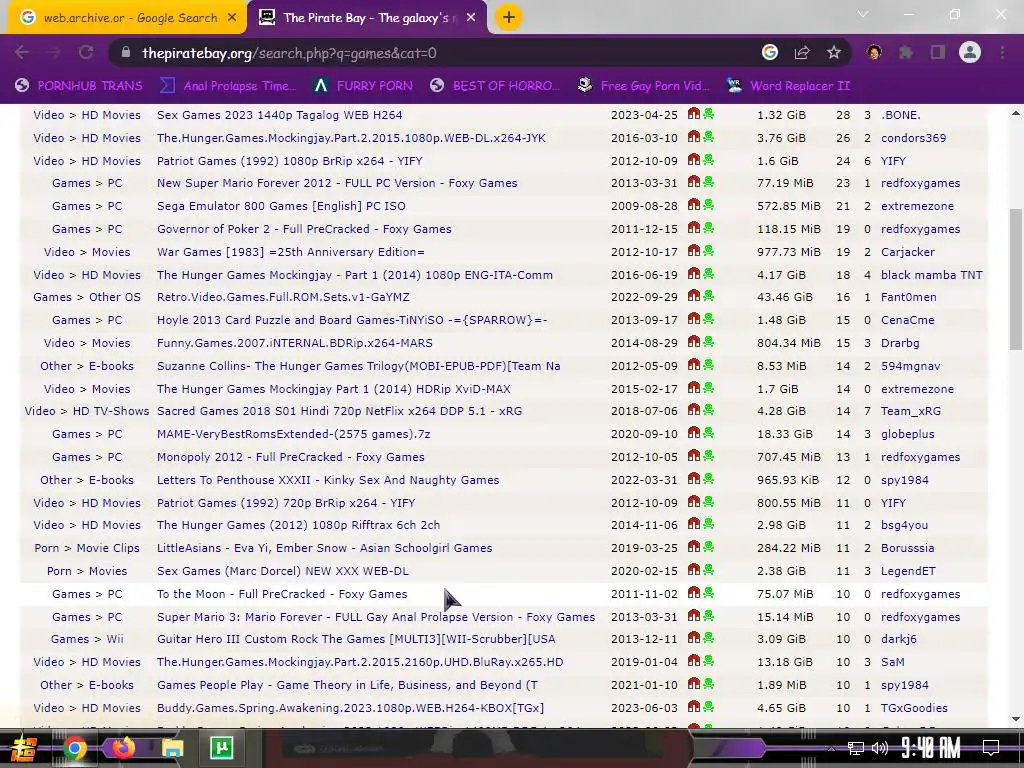Click uploader Carjacker link
The height and width of the screenshot is (768, 1024).
pyautogui.click(x=907, y=252)
